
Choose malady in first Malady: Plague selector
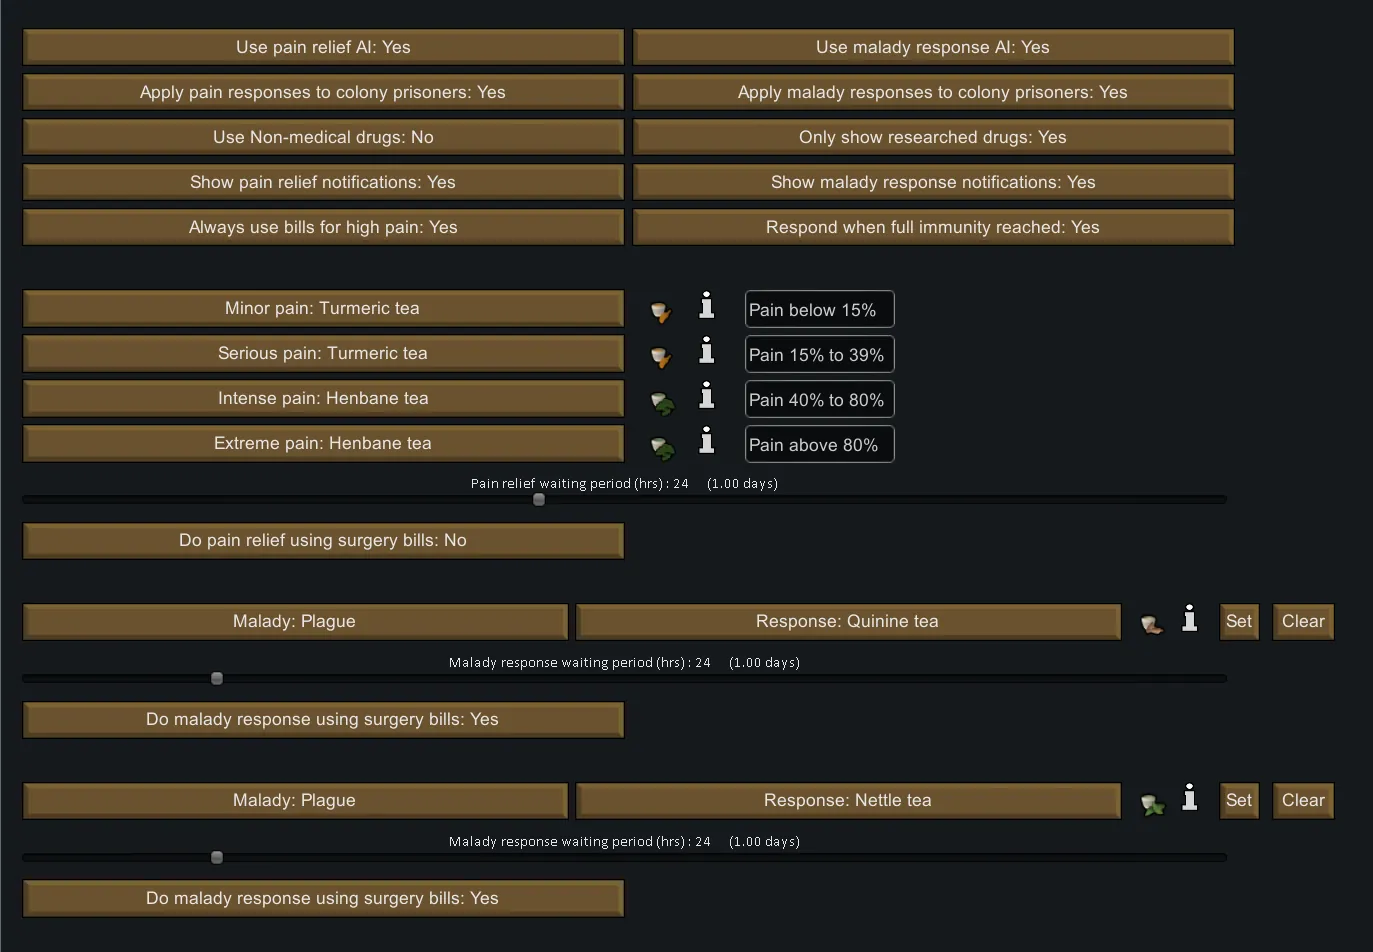(x=294, y=621)
